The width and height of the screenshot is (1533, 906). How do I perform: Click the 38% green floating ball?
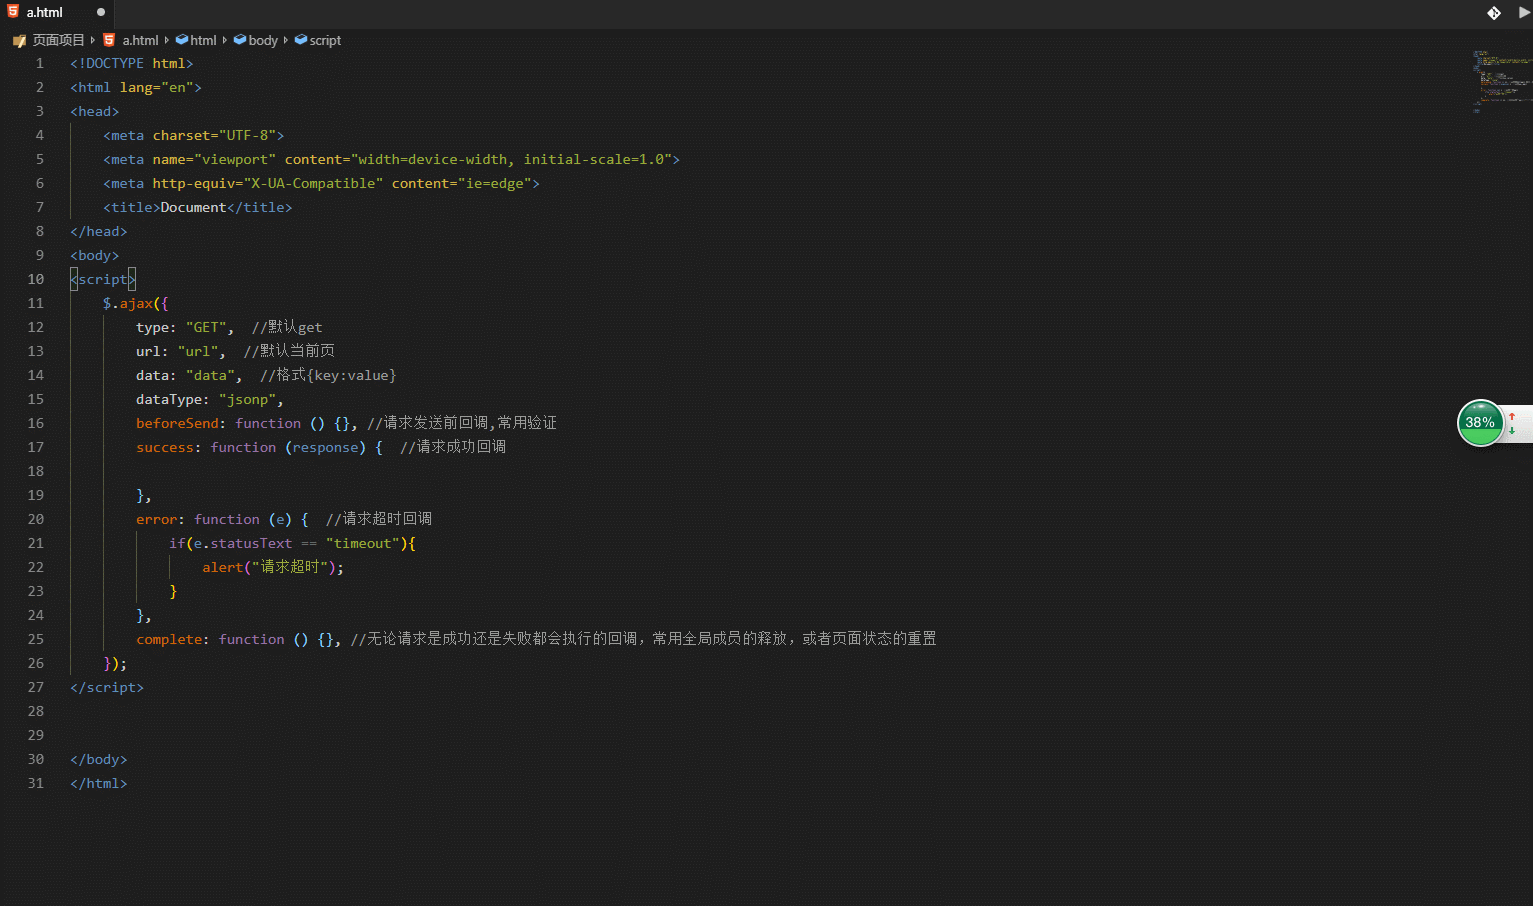(x=1480, y=423)
